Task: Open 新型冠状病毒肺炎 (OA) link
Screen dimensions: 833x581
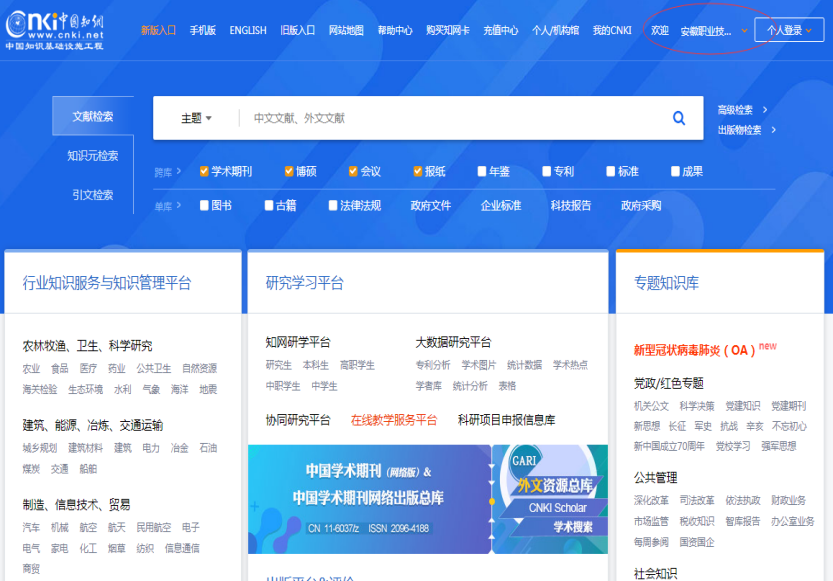Action: click(695, 350)
